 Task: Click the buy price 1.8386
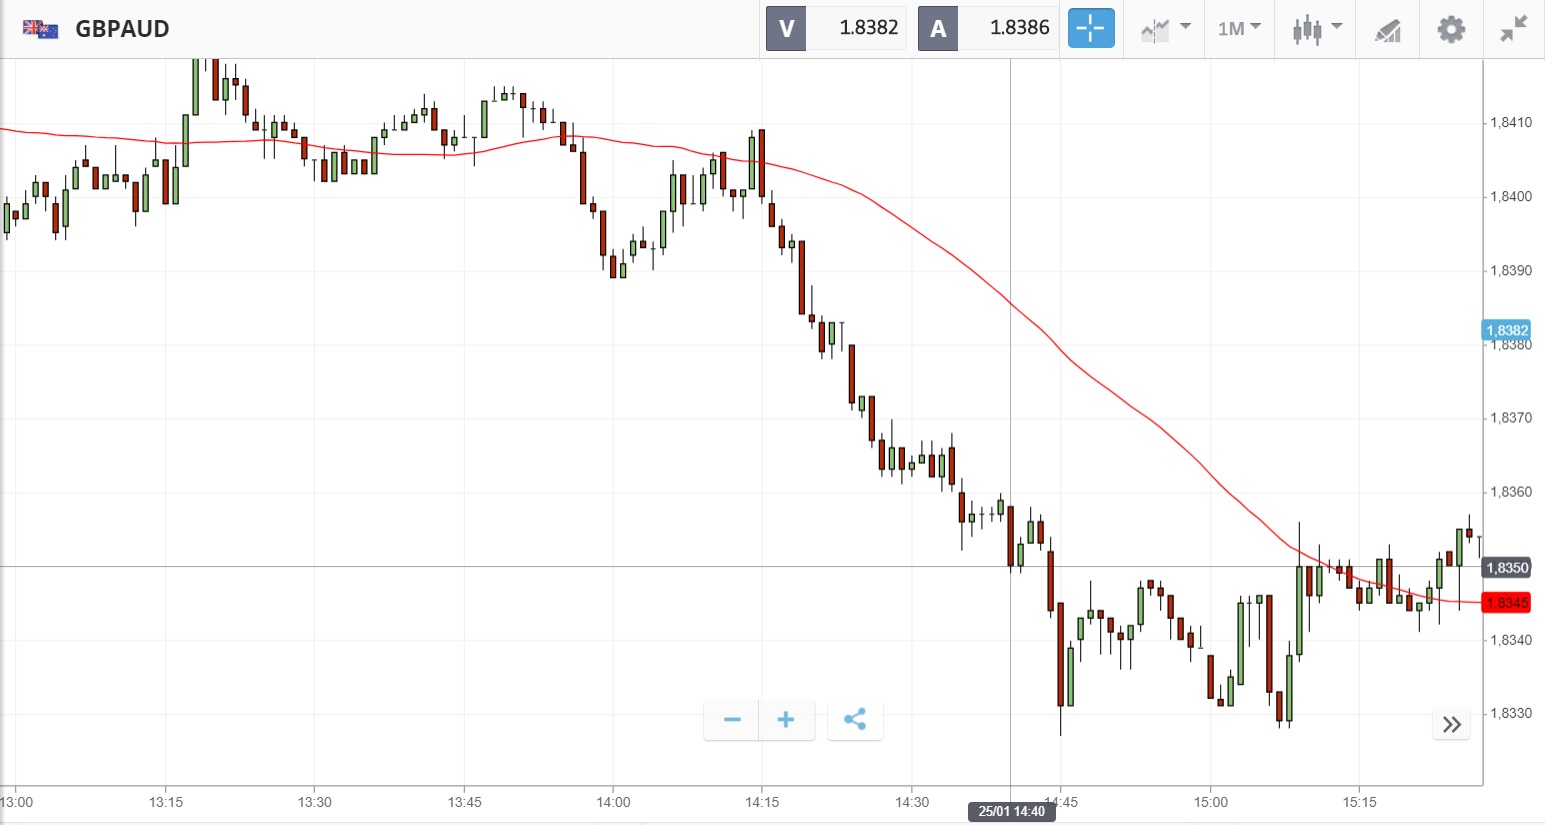(x=1019, y=28)
